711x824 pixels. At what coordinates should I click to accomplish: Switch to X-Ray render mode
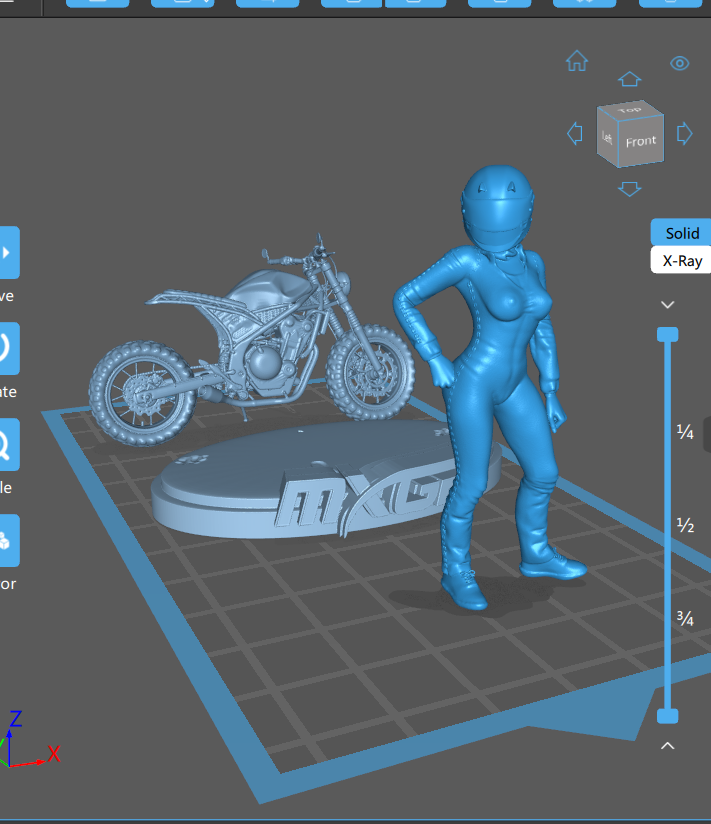682,261
